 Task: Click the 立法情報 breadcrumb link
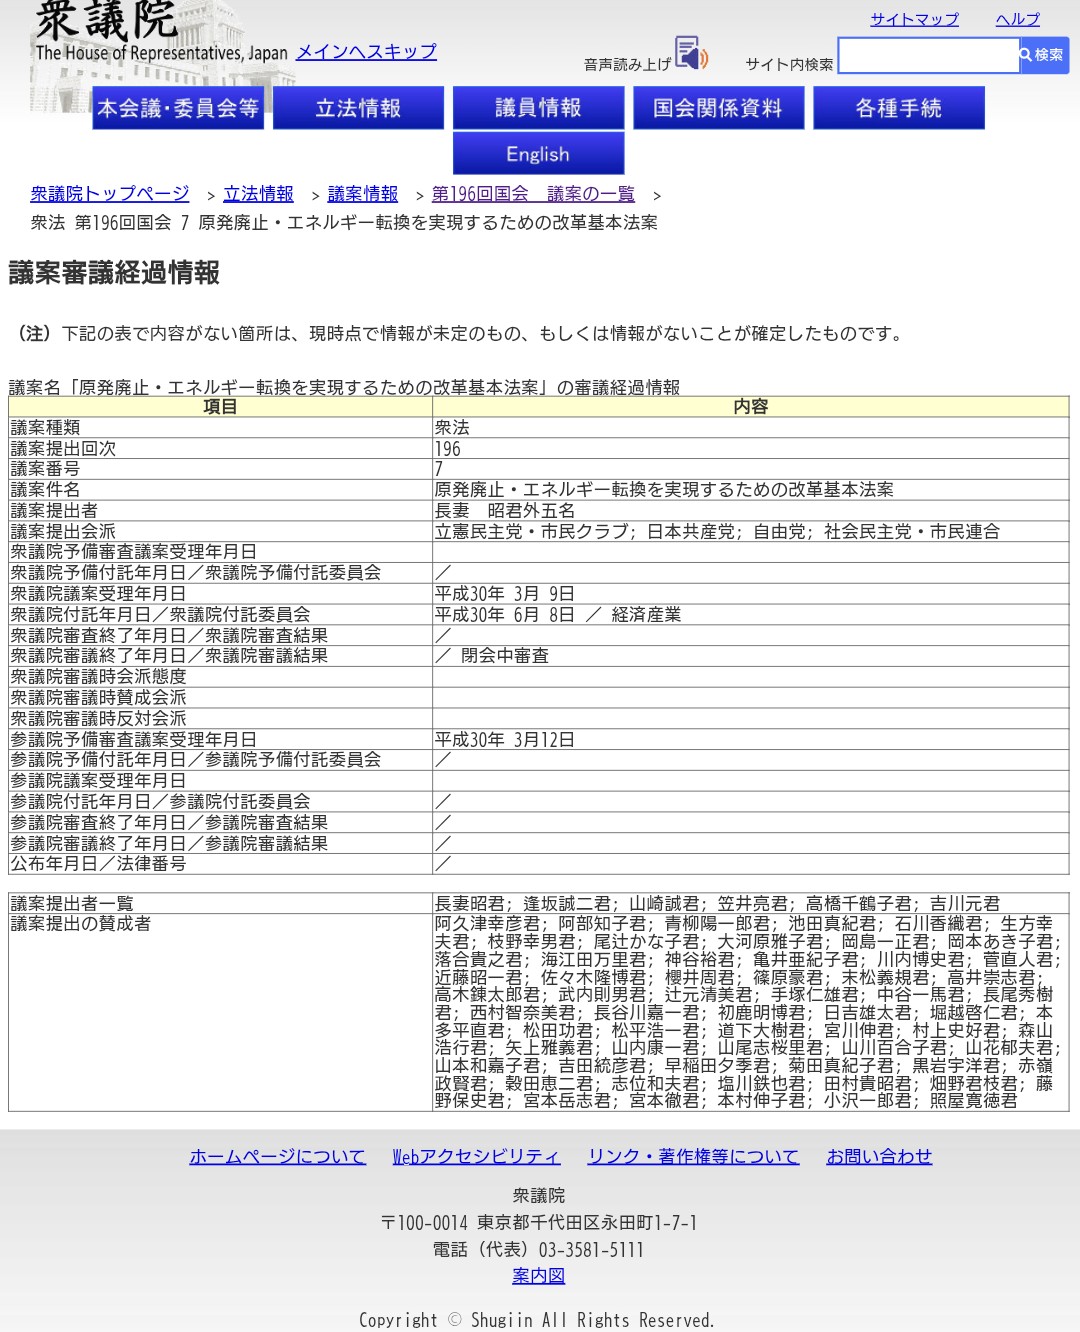click(258, 194)
